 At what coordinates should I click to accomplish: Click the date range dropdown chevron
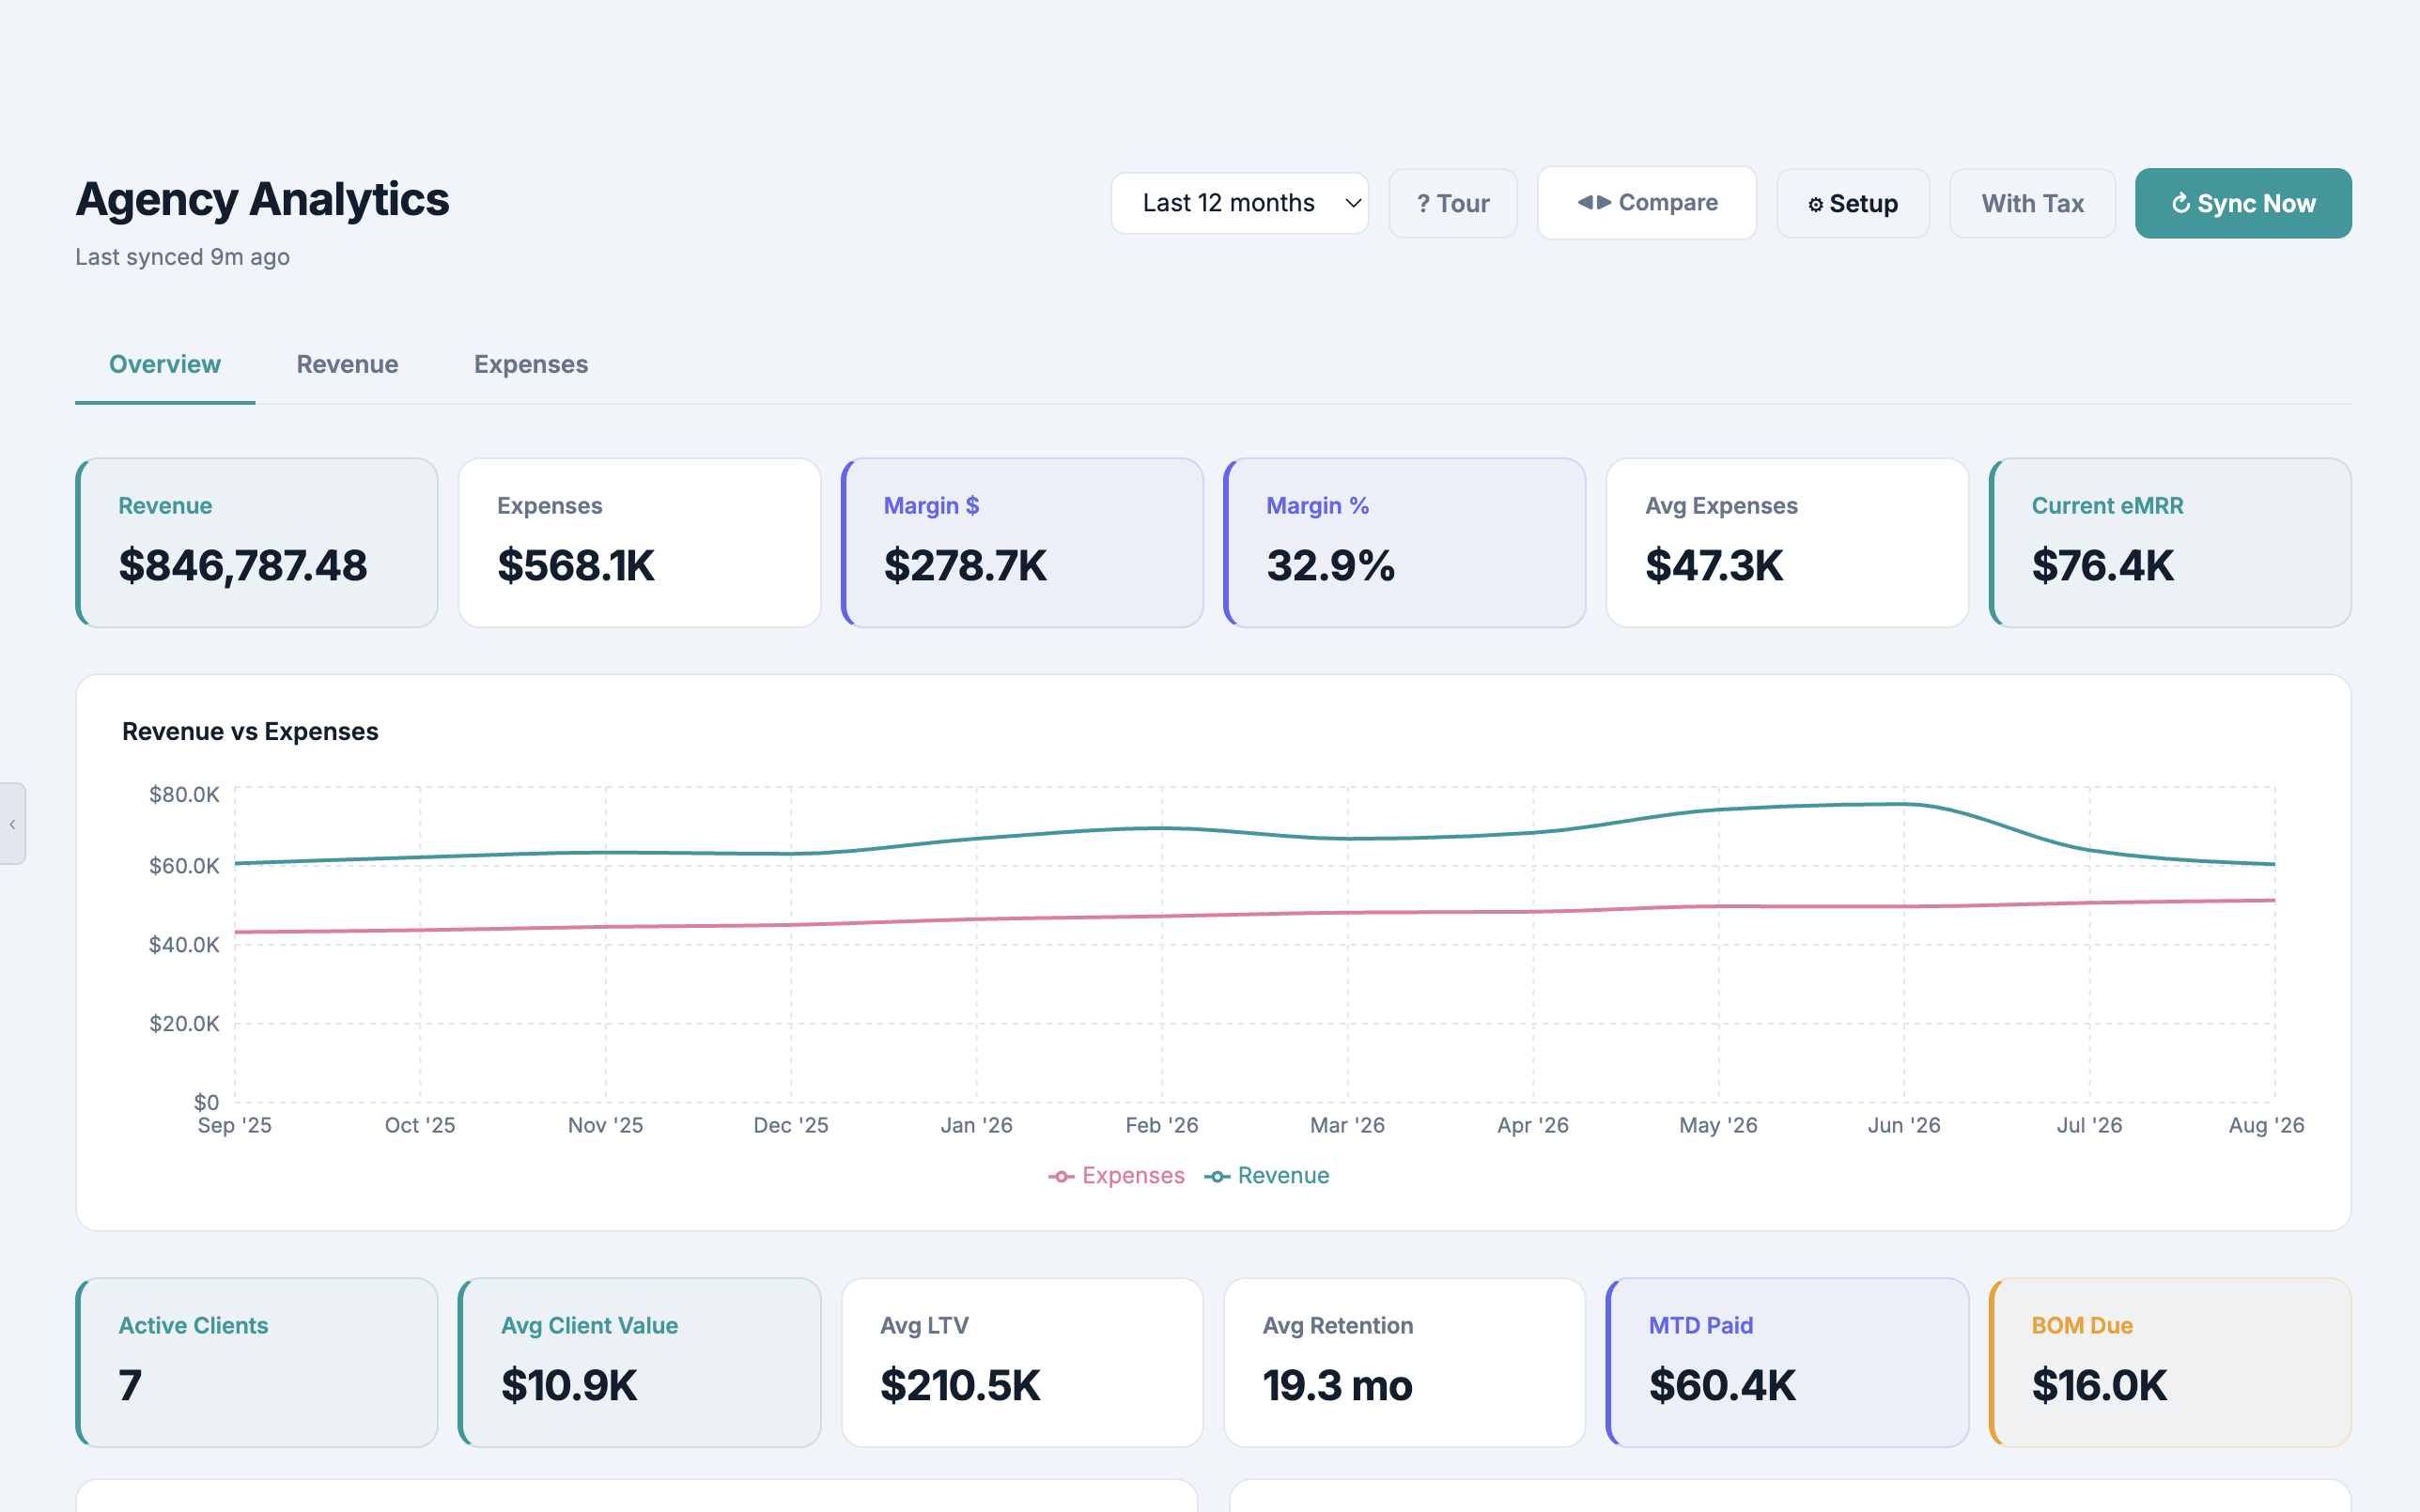[x=1353, y=204]
